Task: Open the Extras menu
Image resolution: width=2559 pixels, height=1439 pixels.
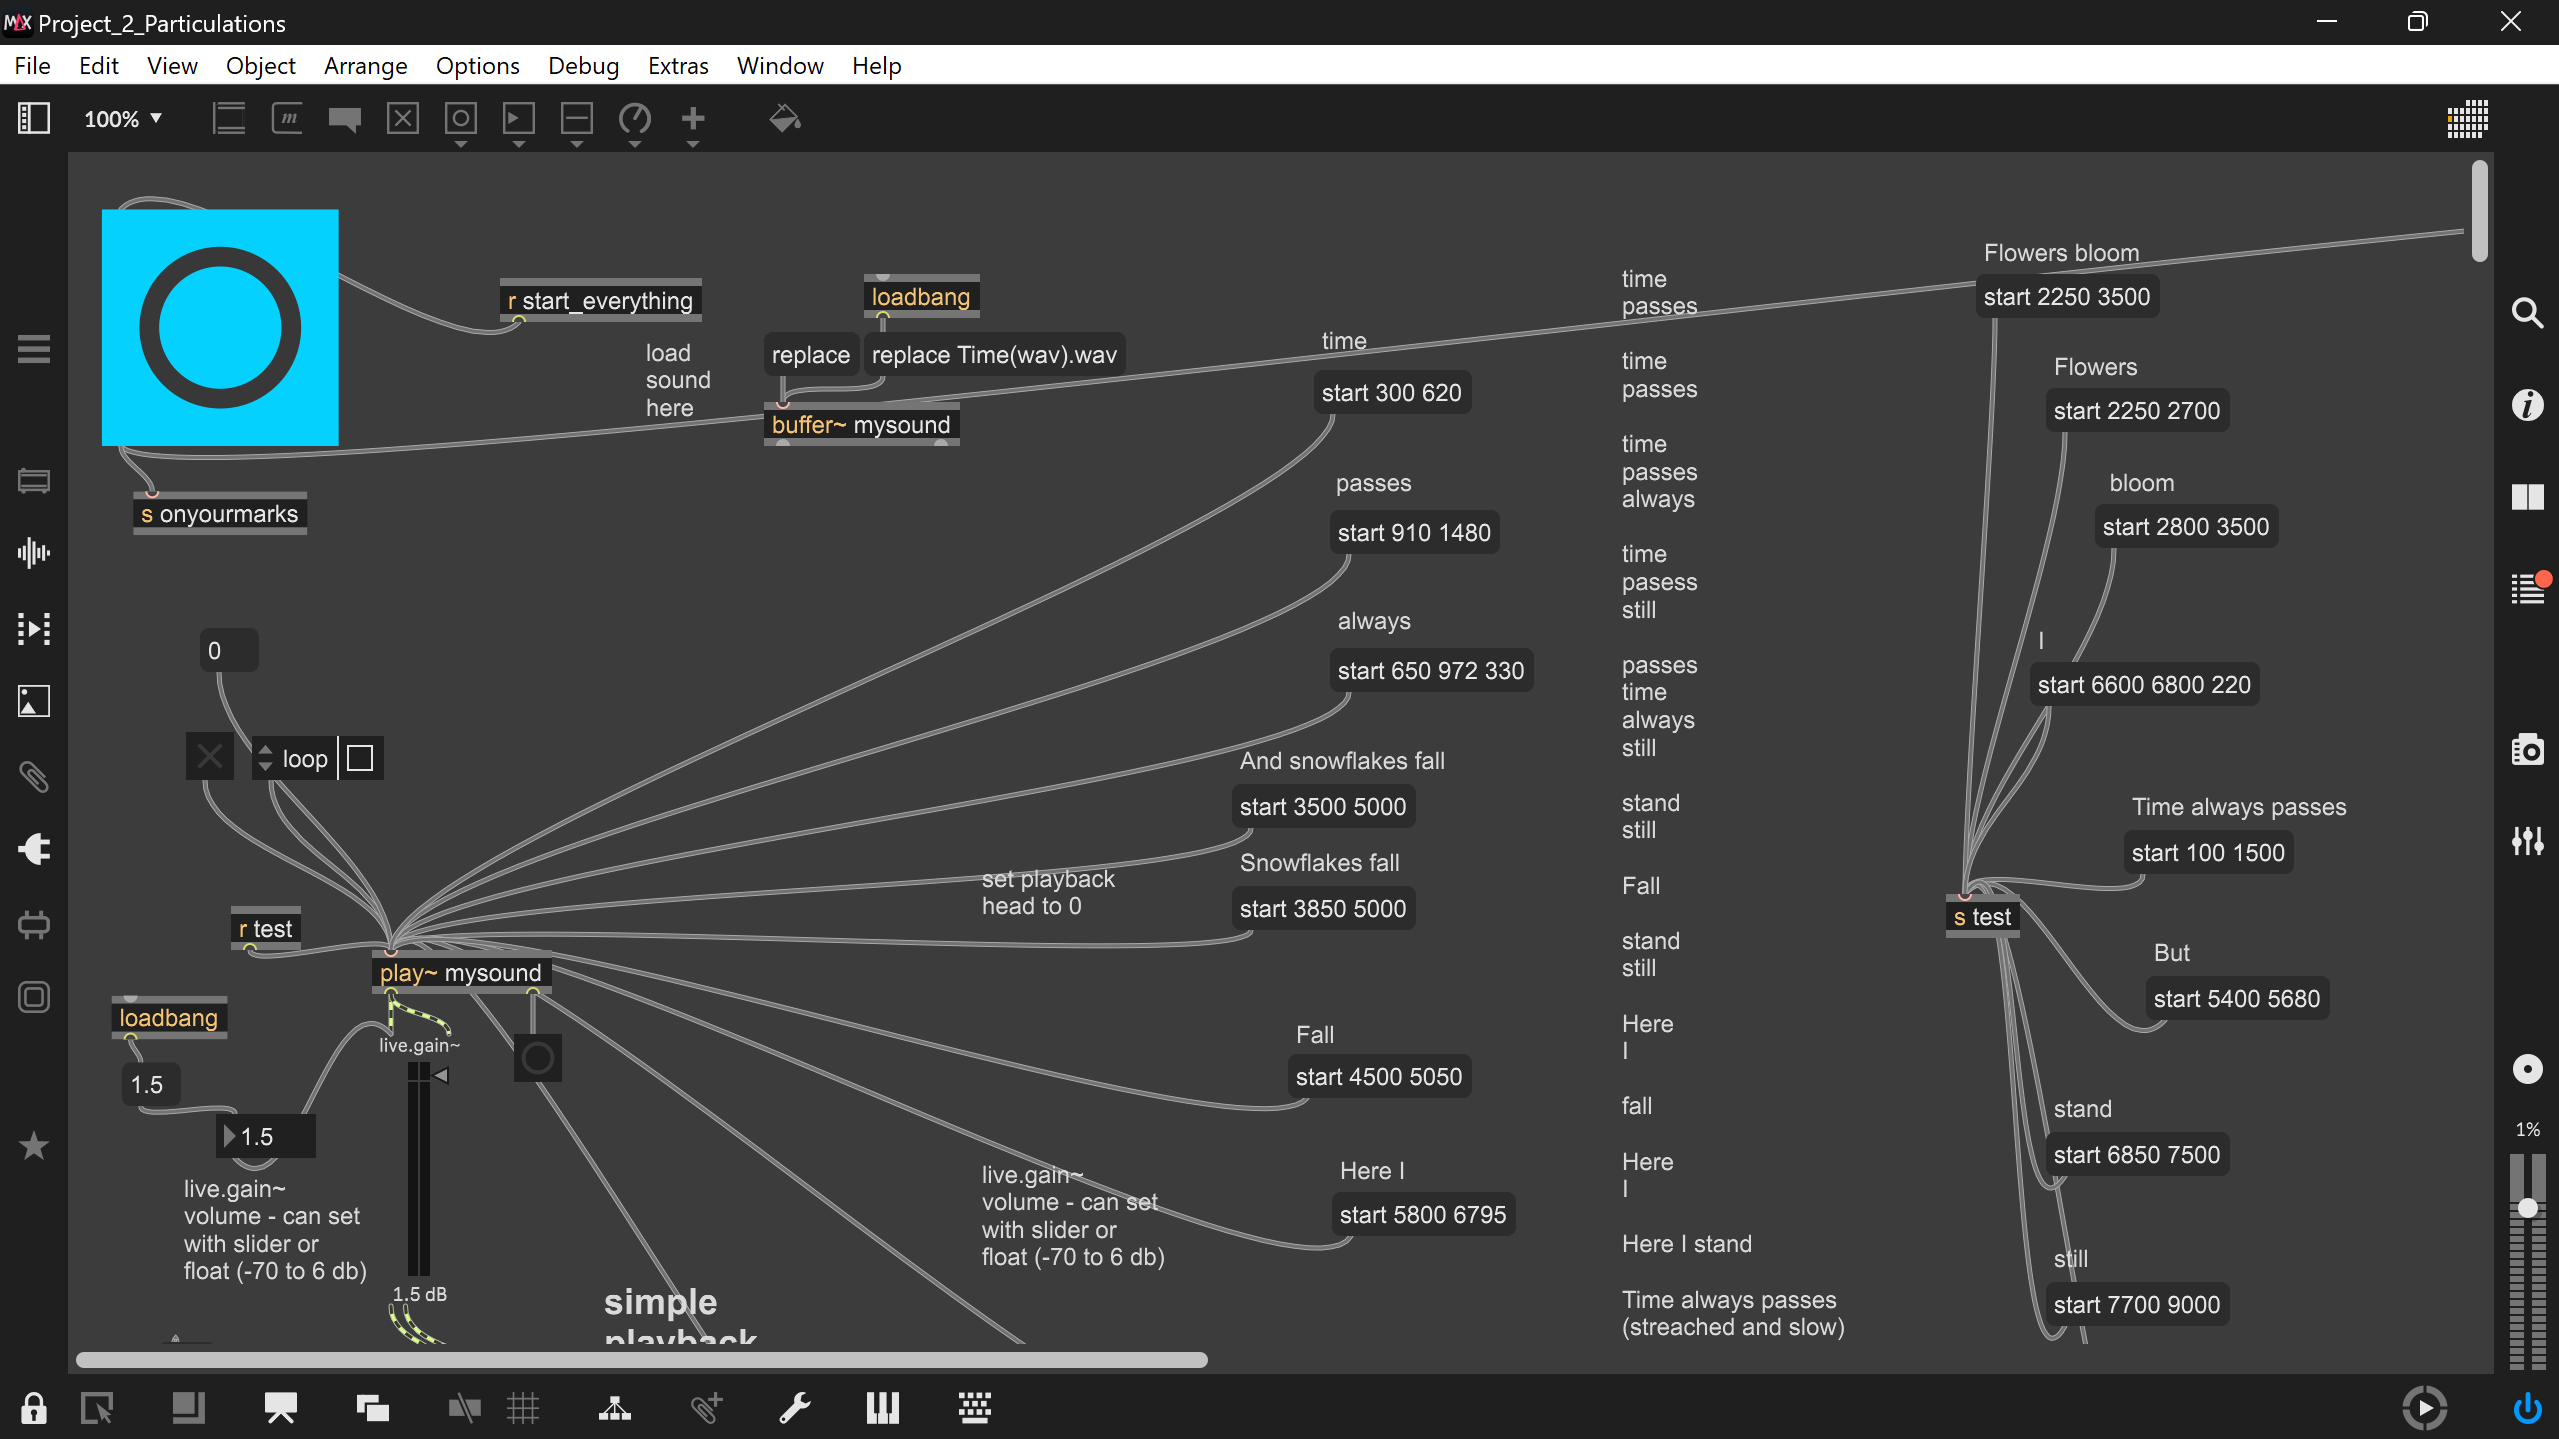Action: pos(677,66)
